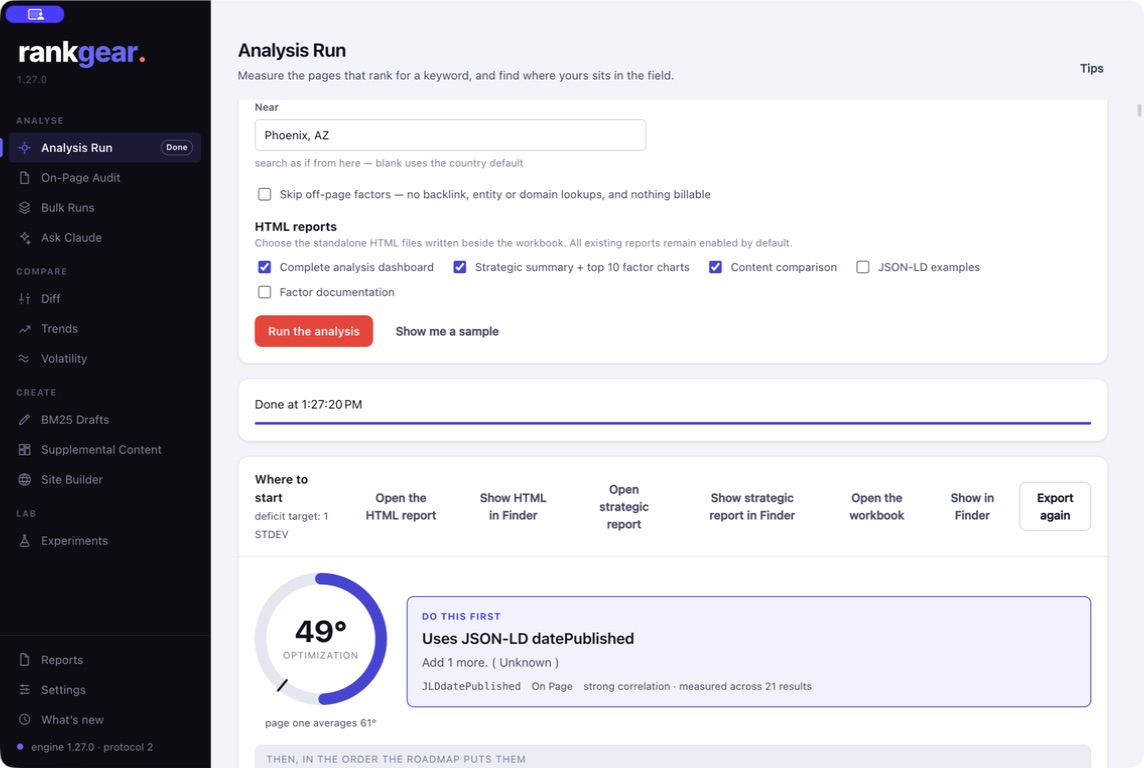
Task: Uncheck Complete analysis dashboard
Action: point(264,267)
